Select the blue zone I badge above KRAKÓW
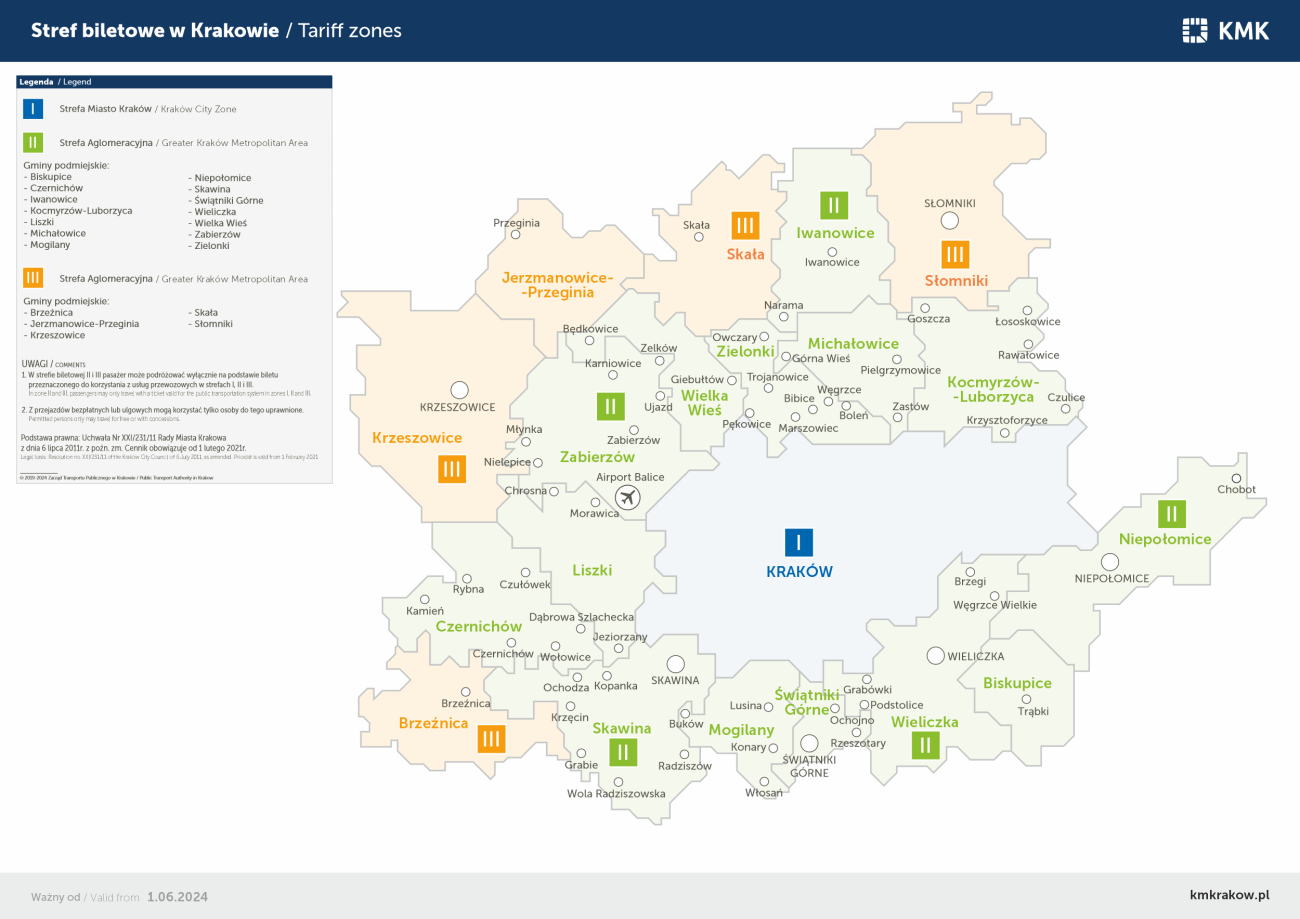 [x=798, y=542]
